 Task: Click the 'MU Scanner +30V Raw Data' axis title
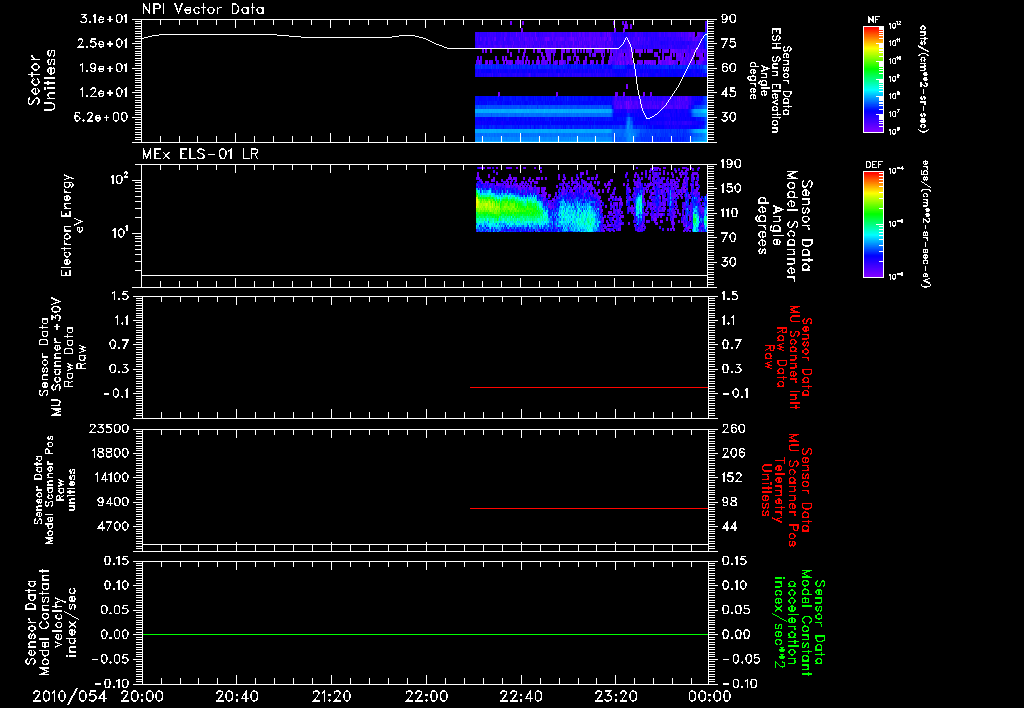[61, 357]
